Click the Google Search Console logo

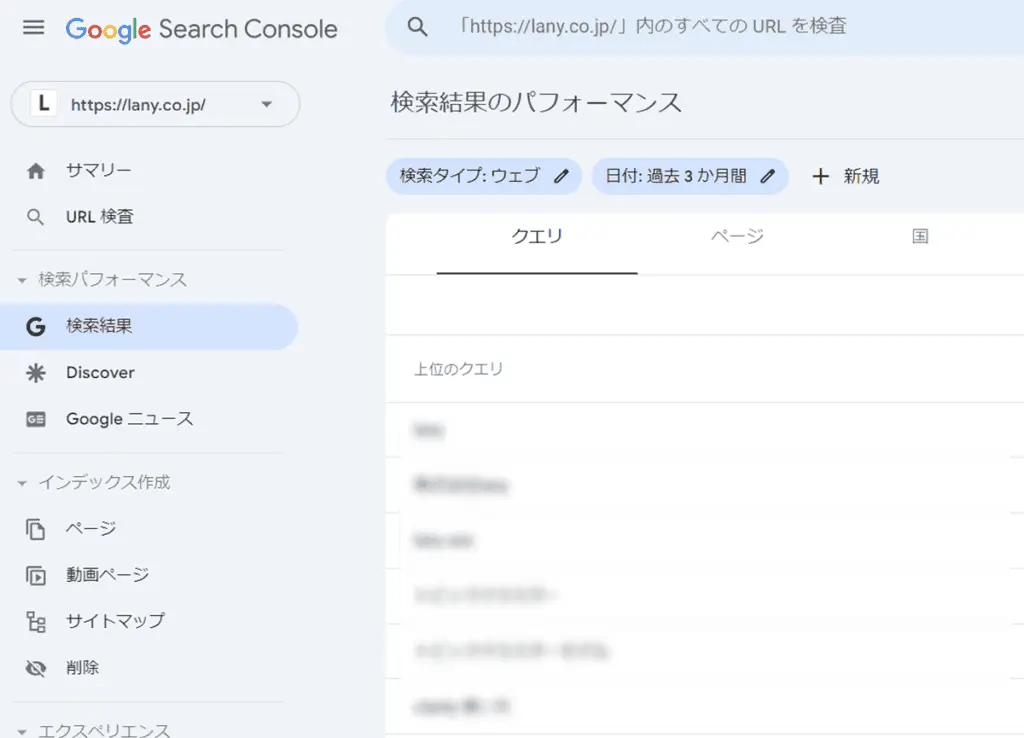click(x=202, y=29)
